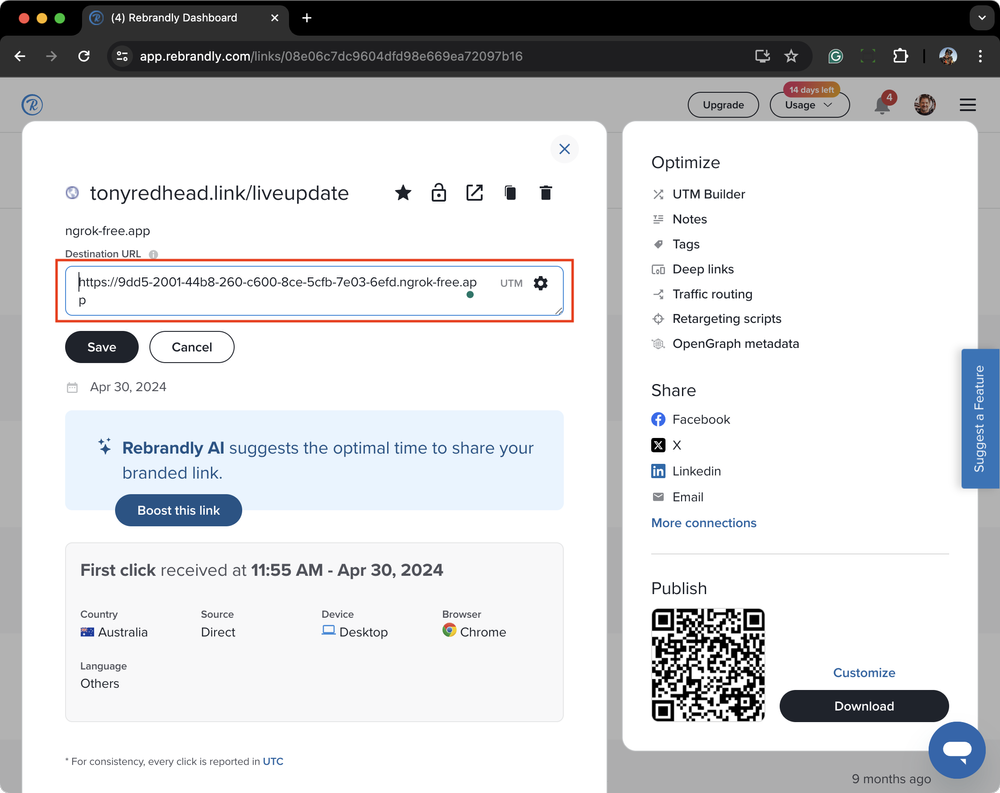Image resolution: width=1000 pixels, height=793 pixels.
Task: Download the QR code
Action: pyautogui.click(x=864, y=706)
